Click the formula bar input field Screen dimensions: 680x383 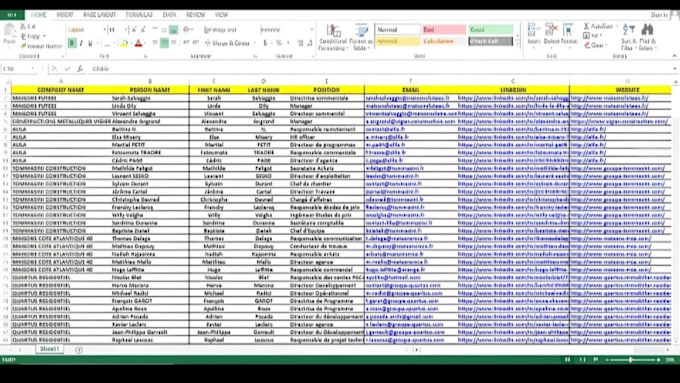pyautogui.click(x=379, y=69)
